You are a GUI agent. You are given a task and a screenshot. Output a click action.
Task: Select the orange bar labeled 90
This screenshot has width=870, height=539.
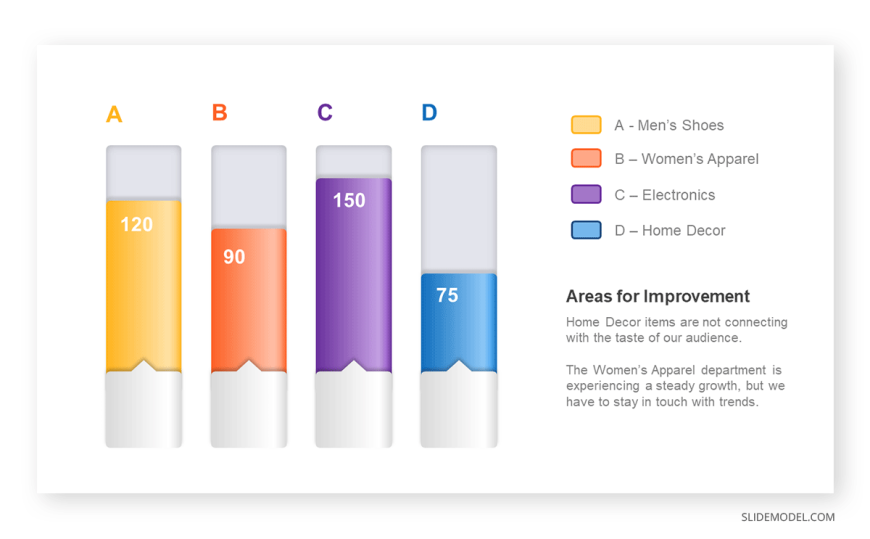249,300
